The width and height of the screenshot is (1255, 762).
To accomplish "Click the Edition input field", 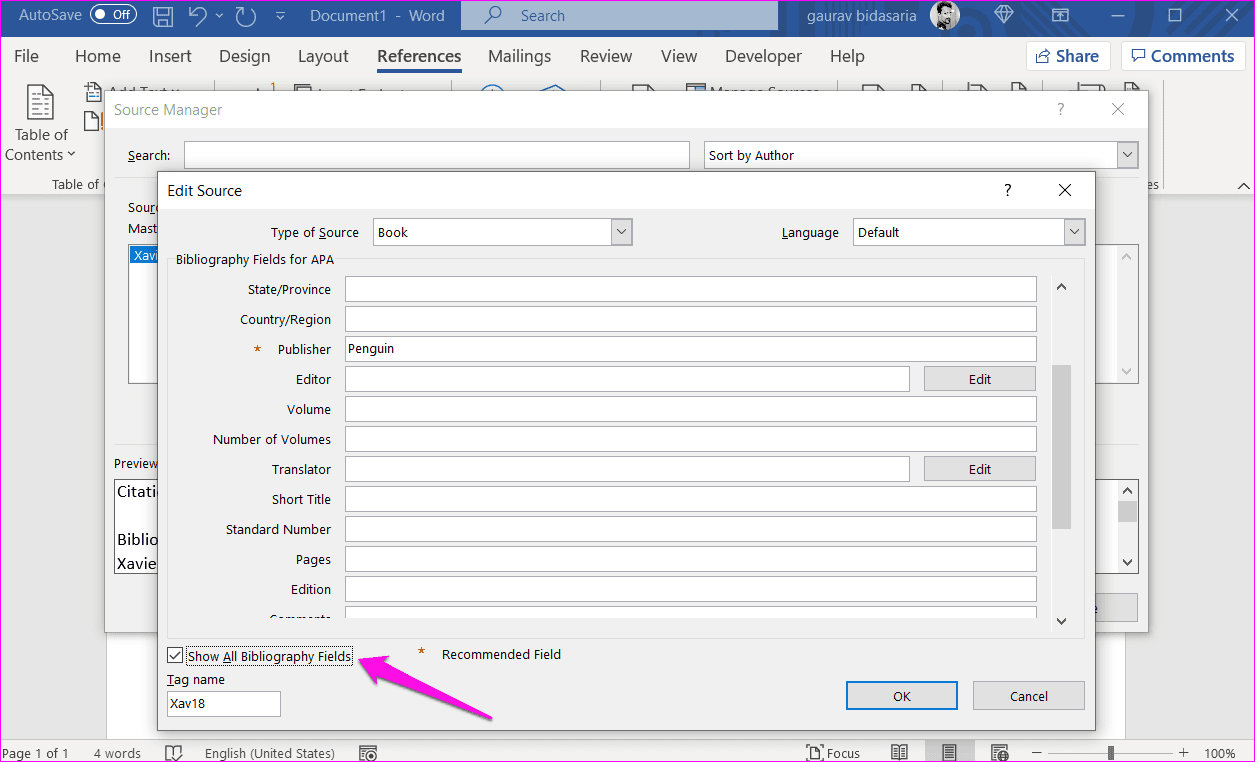I will tap(691, 589).
